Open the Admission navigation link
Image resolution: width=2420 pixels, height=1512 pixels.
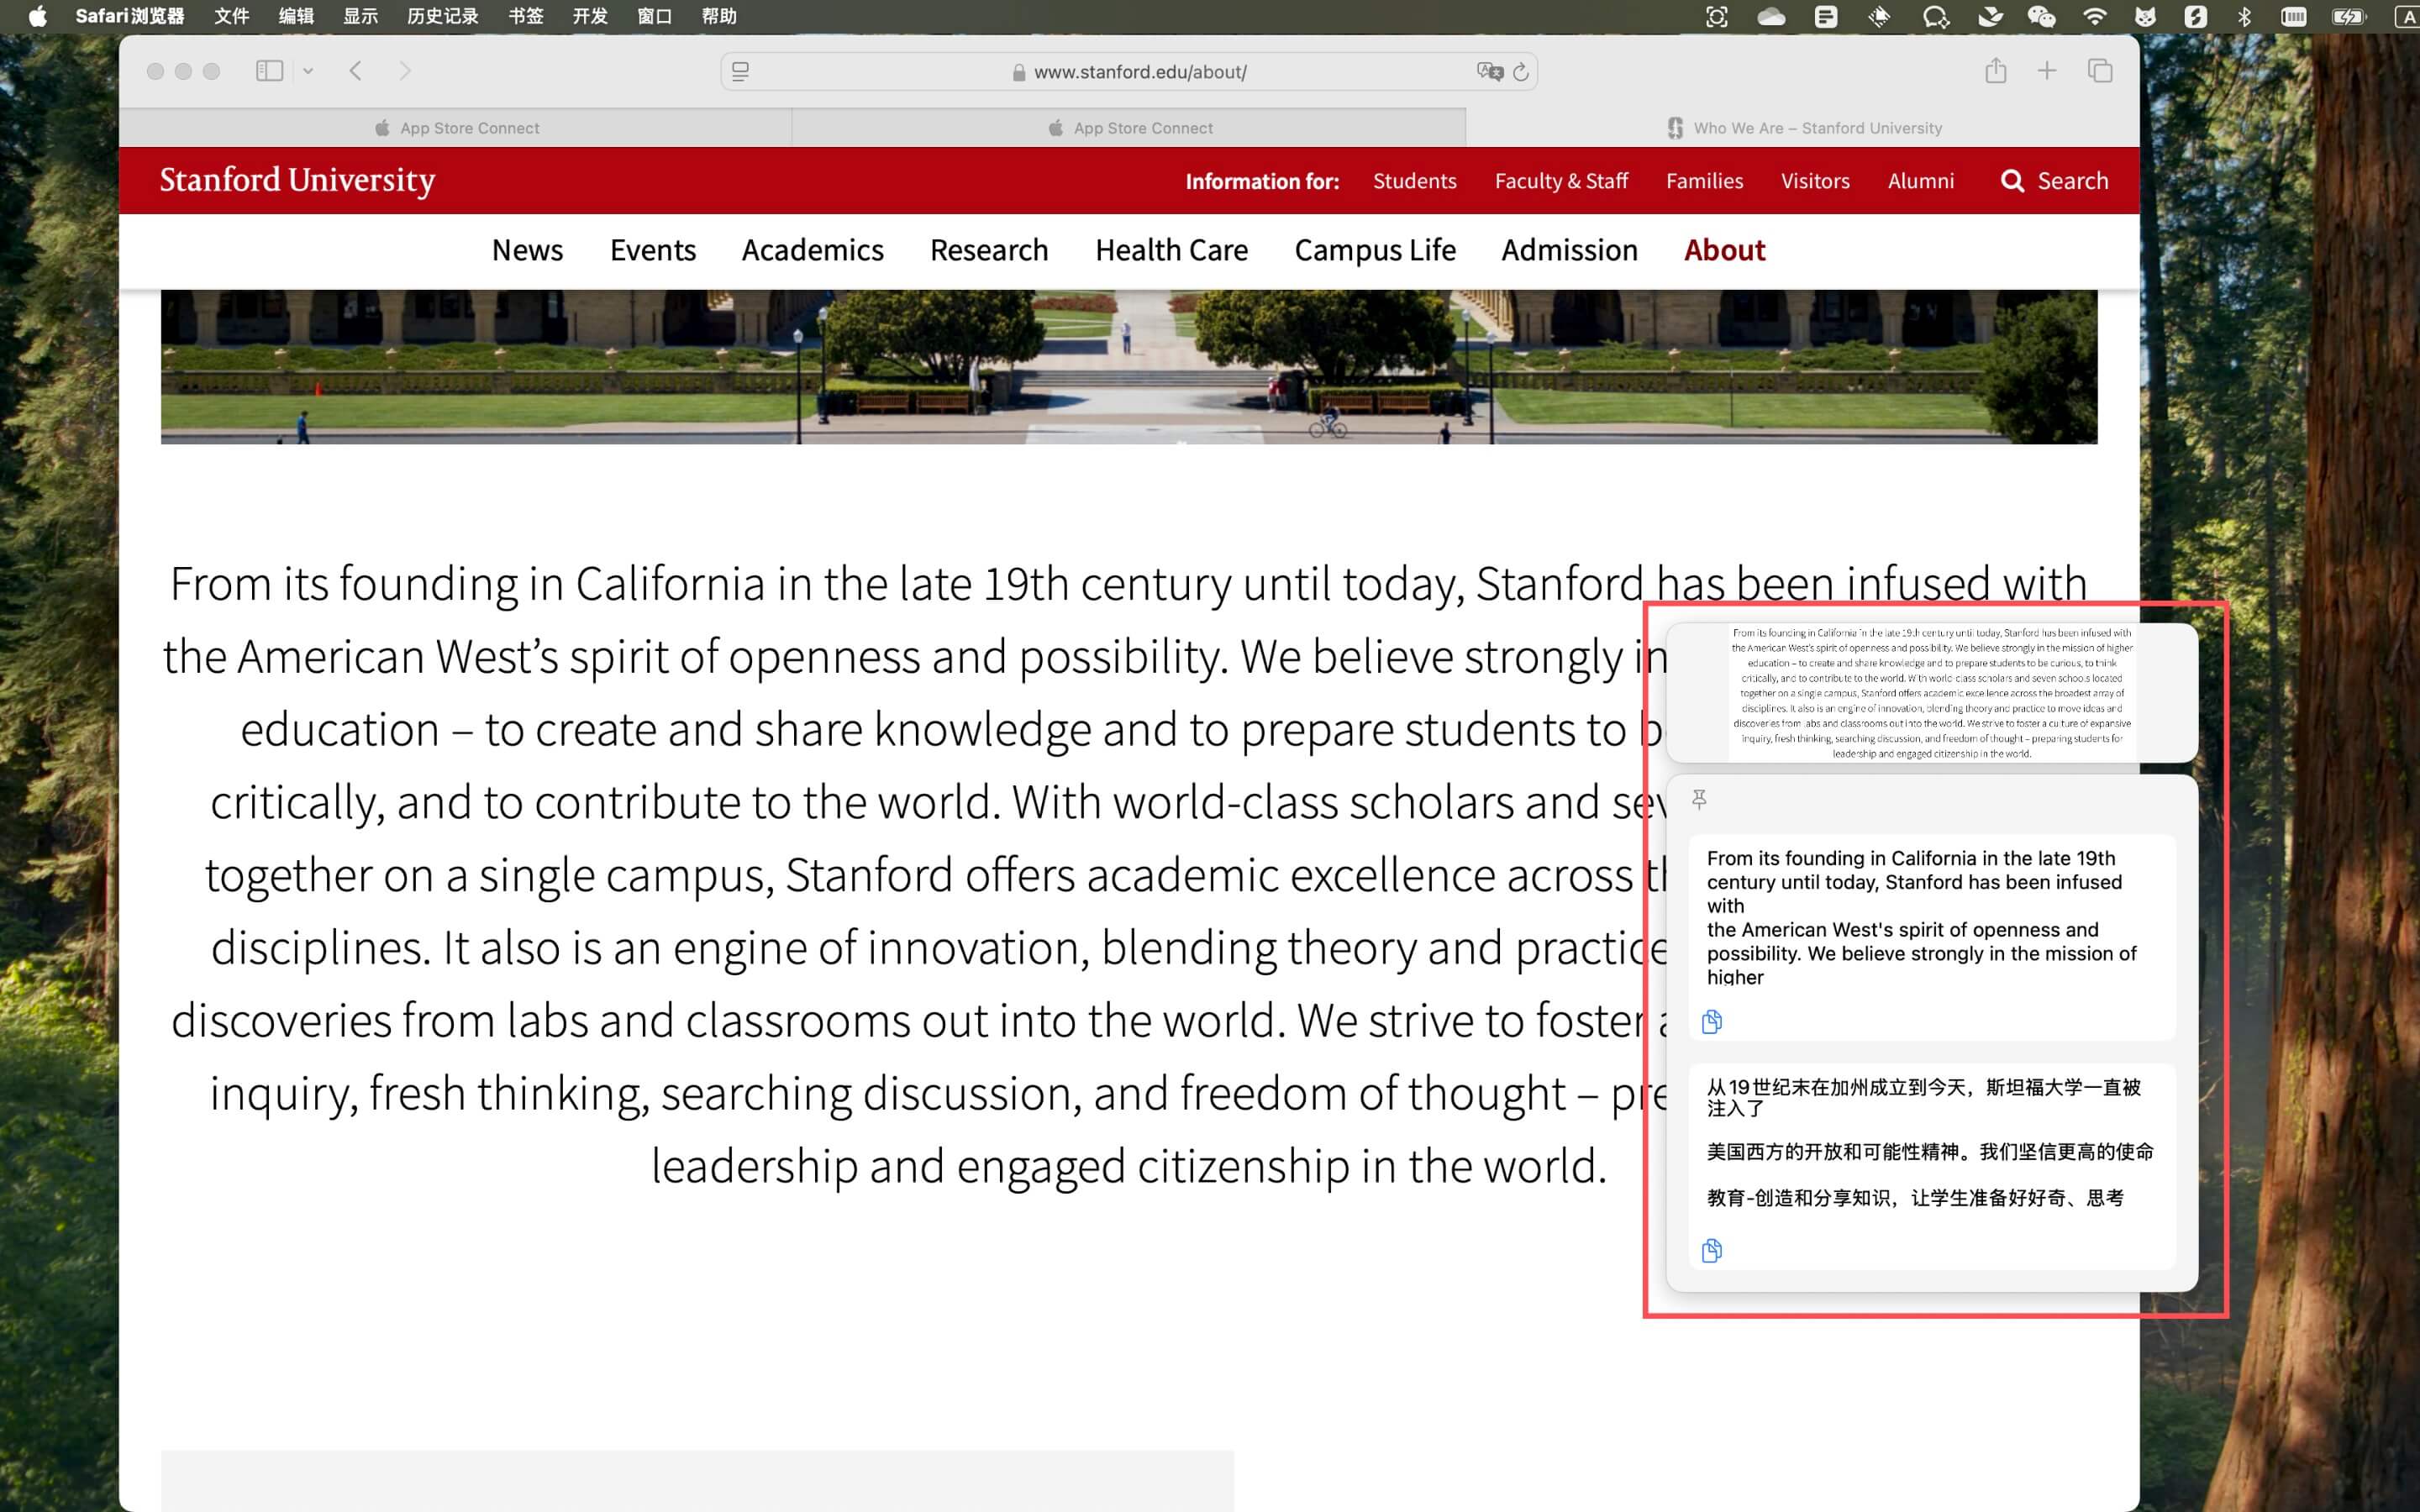point(1569,250)
